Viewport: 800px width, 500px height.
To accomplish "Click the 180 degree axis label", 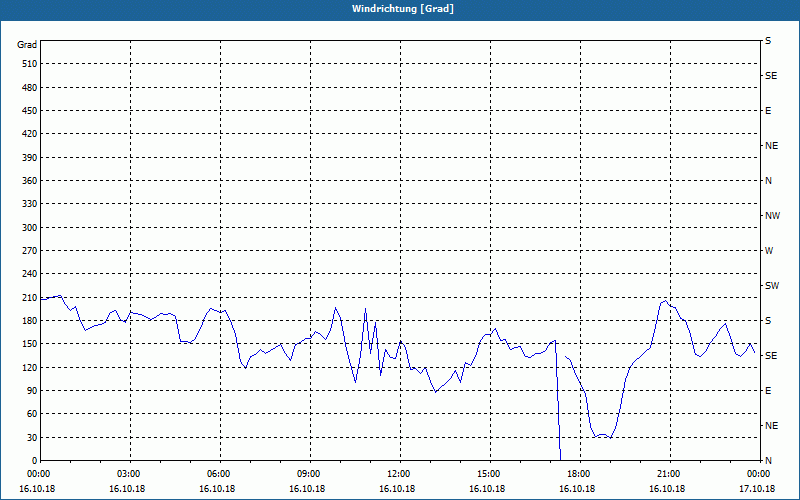I will click(x=30, y=321).
